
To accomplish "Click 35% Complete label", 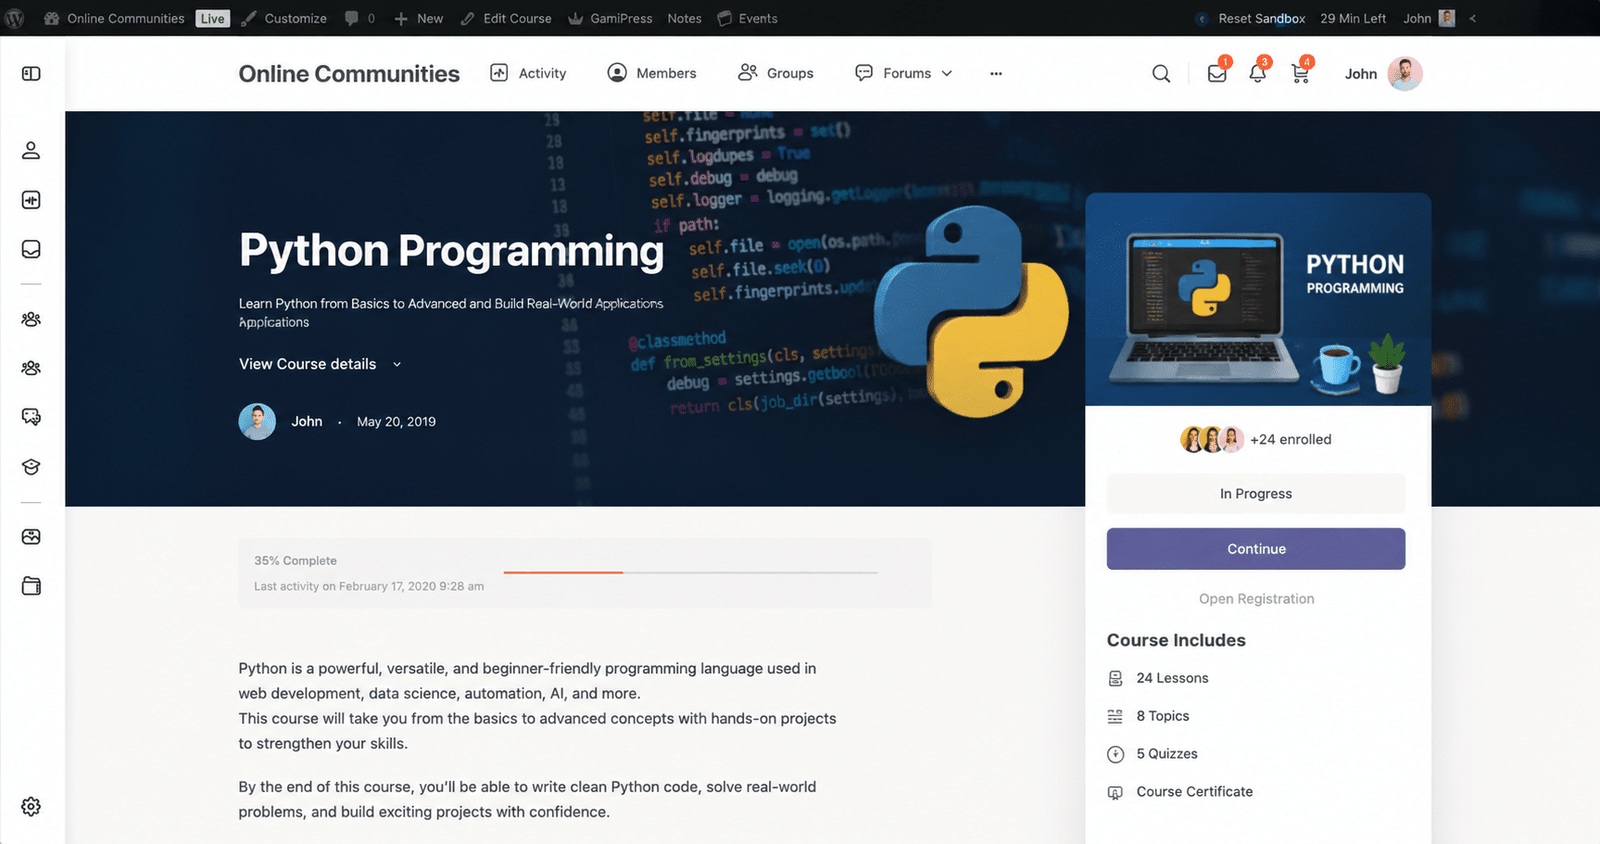I will 295,561.
